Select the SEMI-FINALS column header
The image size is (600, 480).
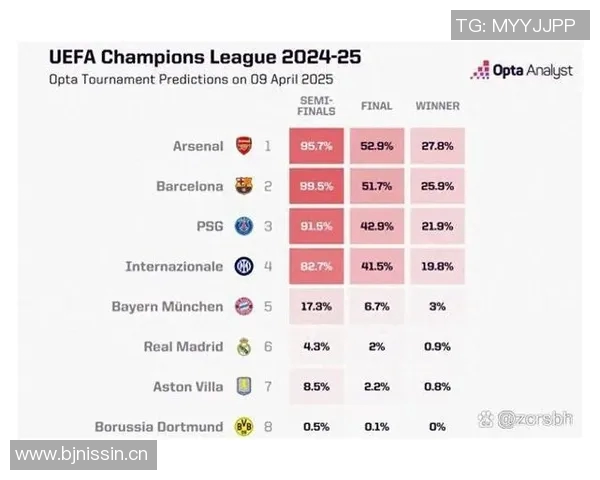click(317, 105)
